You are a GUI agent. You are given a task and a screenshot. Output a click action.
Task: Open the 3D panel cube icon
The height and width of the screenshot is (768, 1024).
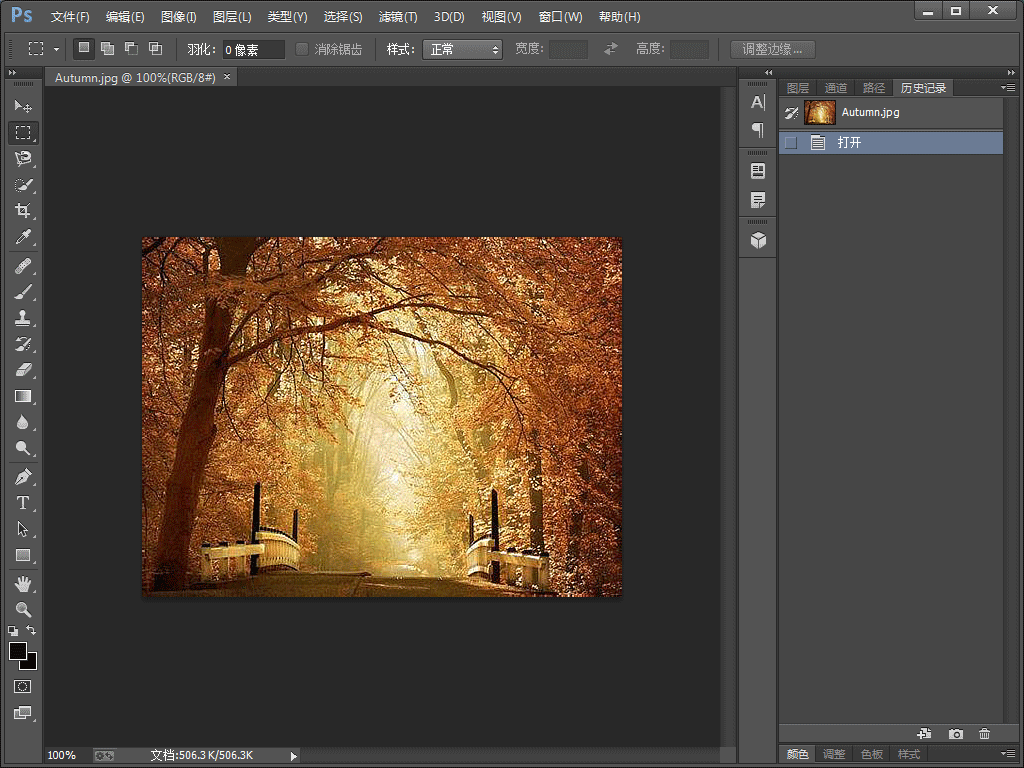[x=758, y=240]
